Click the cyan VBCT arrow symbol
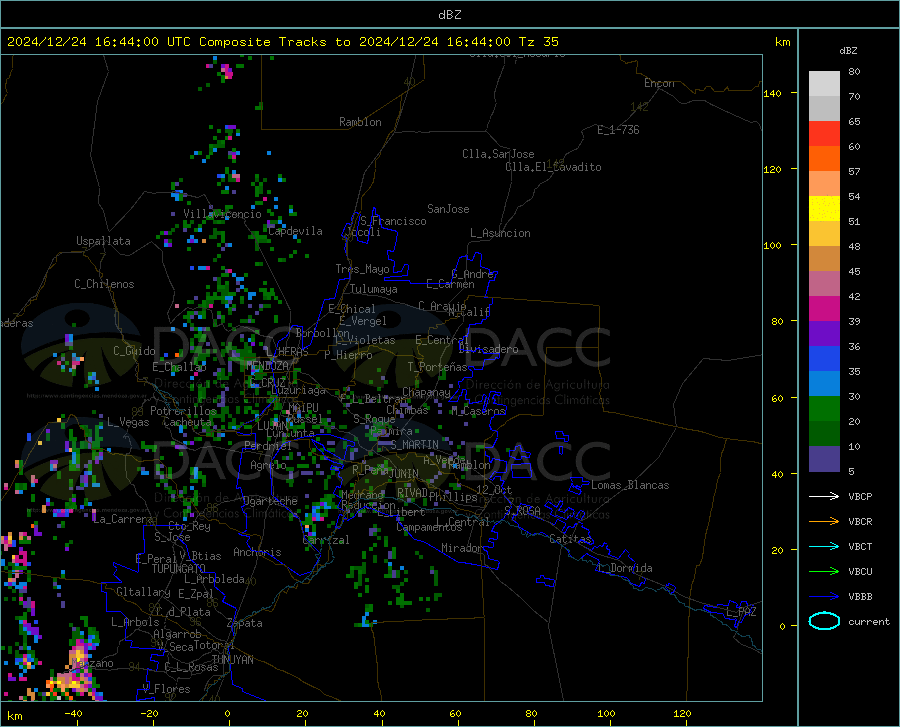Screen dimensions: 900x727 coord(824,546)
